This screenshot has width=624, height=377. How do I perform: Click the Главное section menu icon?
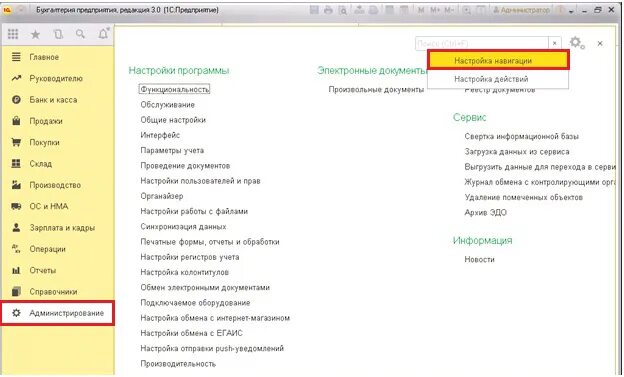[16, 57]
